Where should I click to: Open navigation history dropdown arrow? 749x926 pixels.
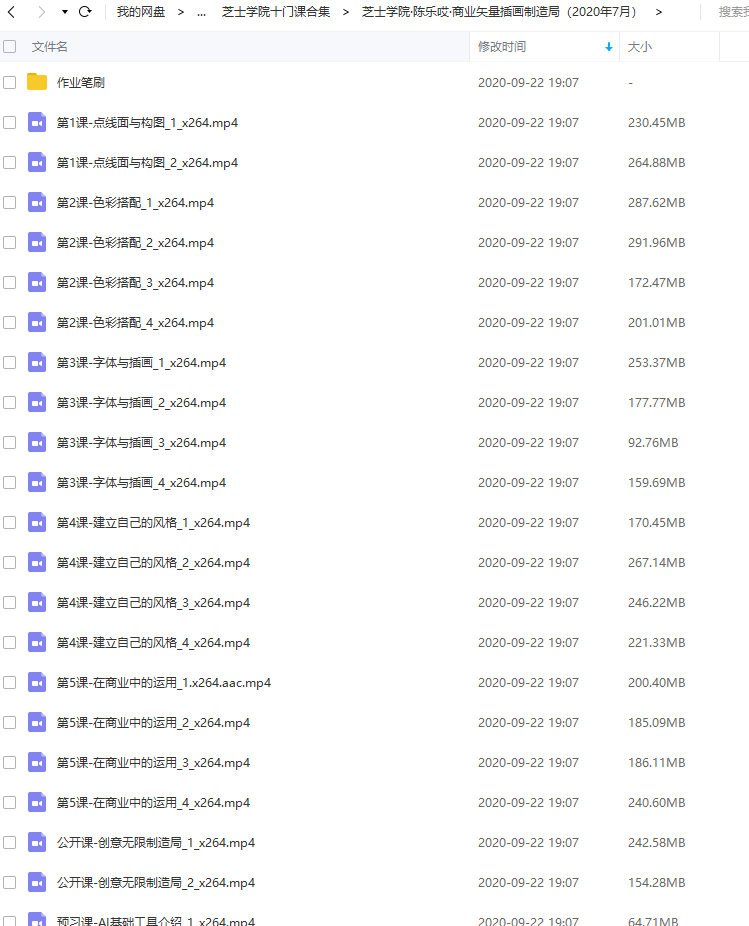click(x=64, y=12)
